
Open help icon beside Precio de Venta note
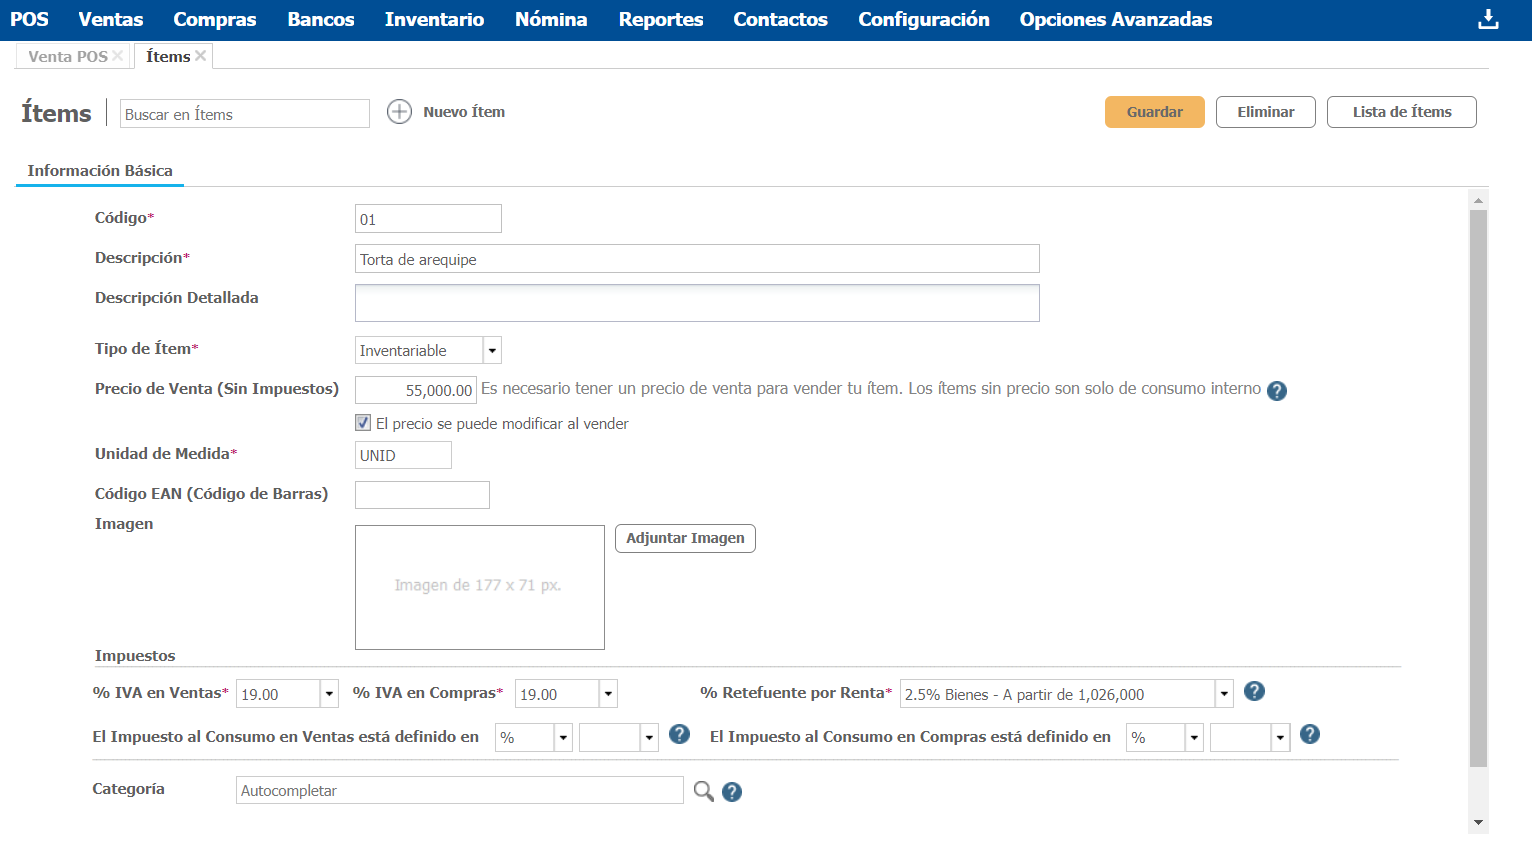(1277, 391)
